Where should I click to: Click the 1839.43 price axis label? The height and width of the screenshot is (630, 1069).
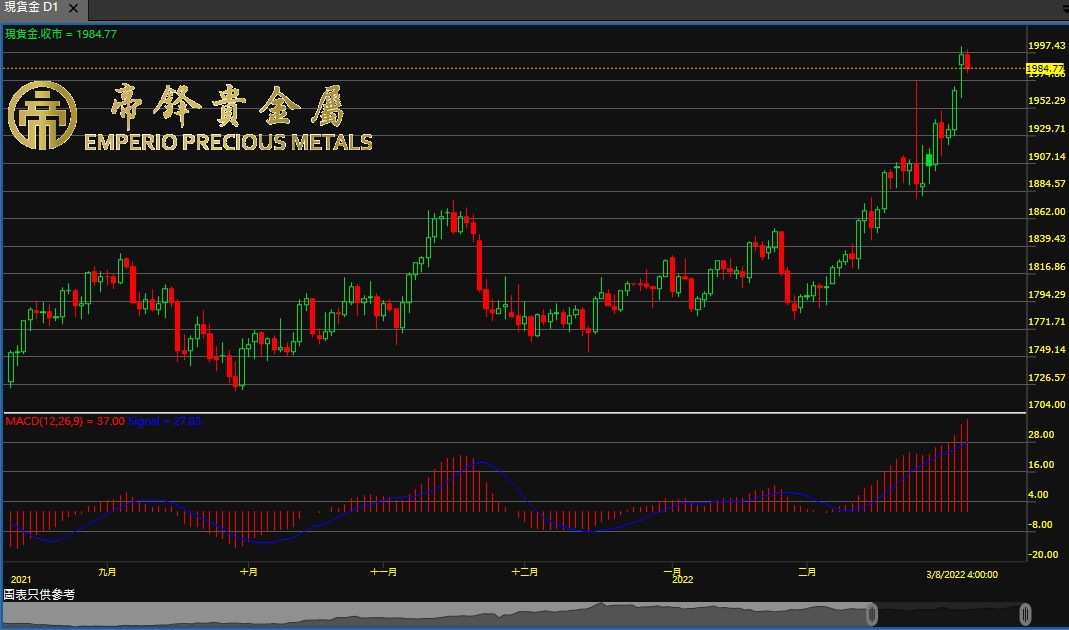pos(1046,239)
